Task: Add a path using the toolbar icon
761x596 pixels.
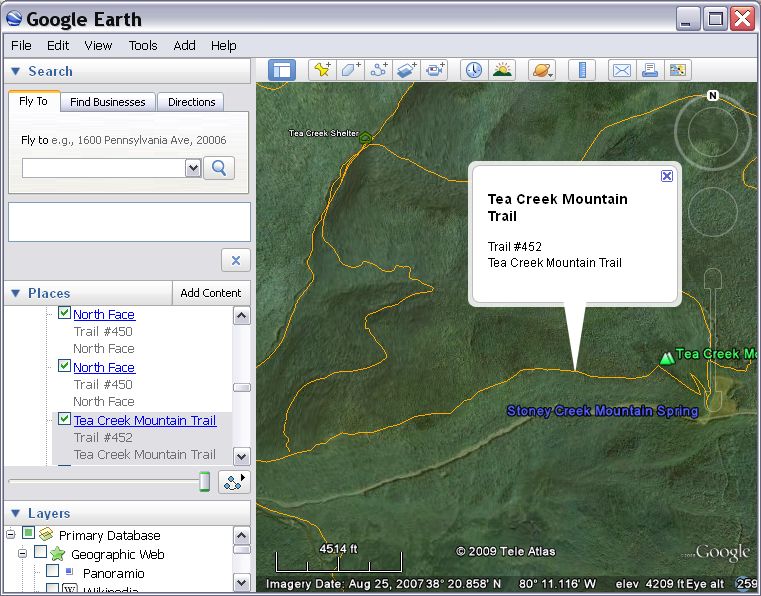Action: point(379,70)
